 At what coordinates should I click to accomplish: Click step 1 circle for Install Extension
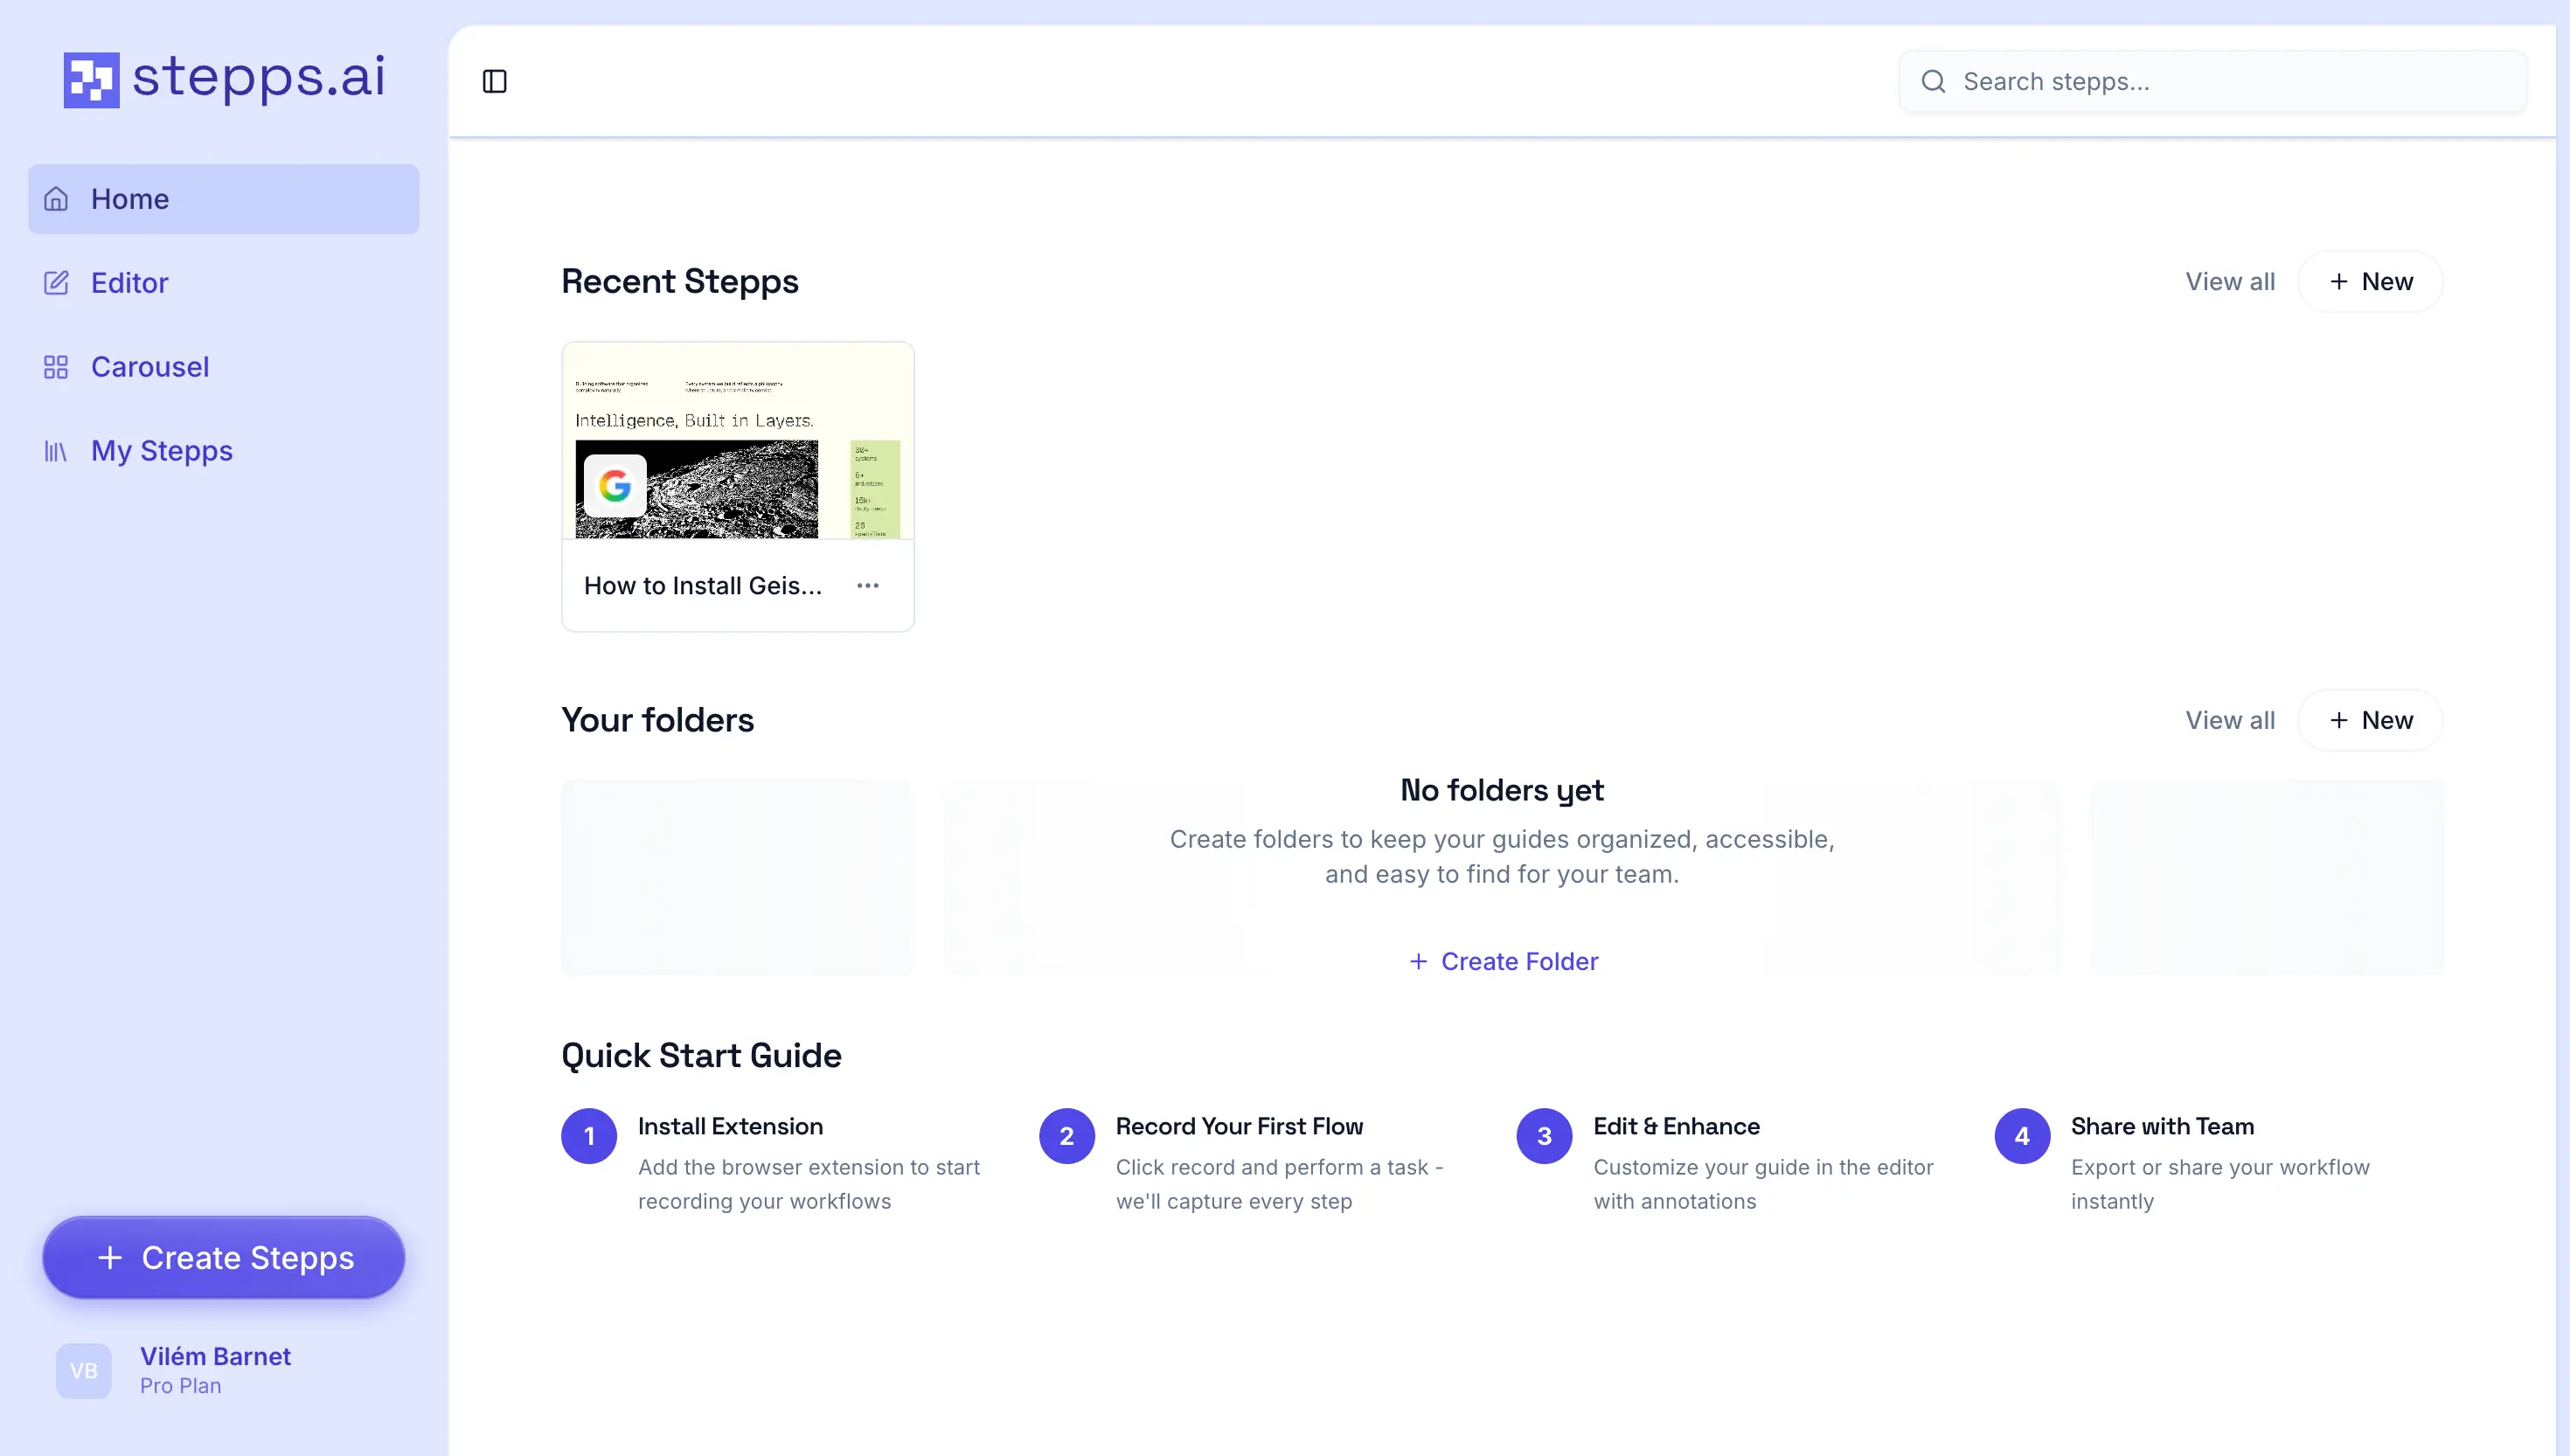[x=589, y=1135]
